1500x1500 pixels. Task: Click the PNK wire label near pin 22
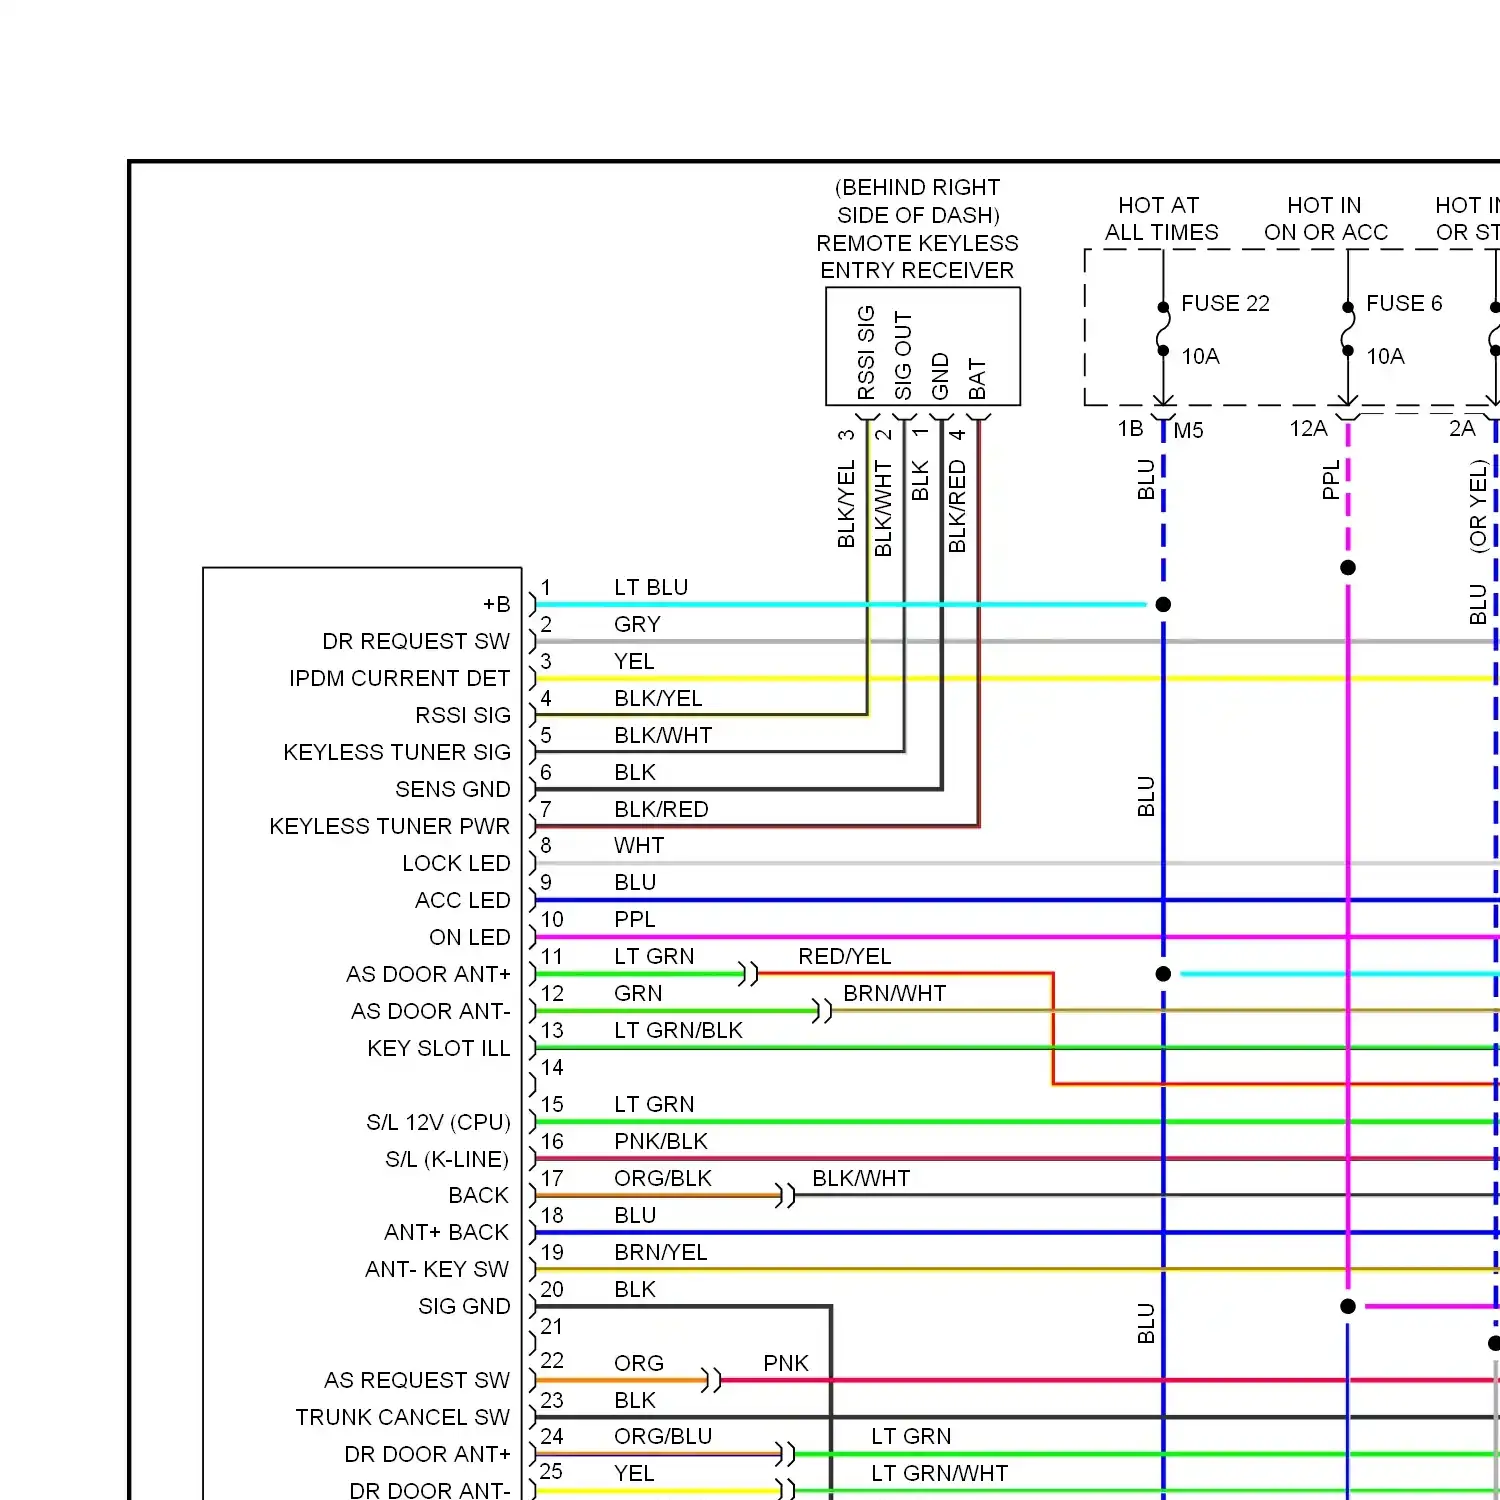(x=786, y=1363)
